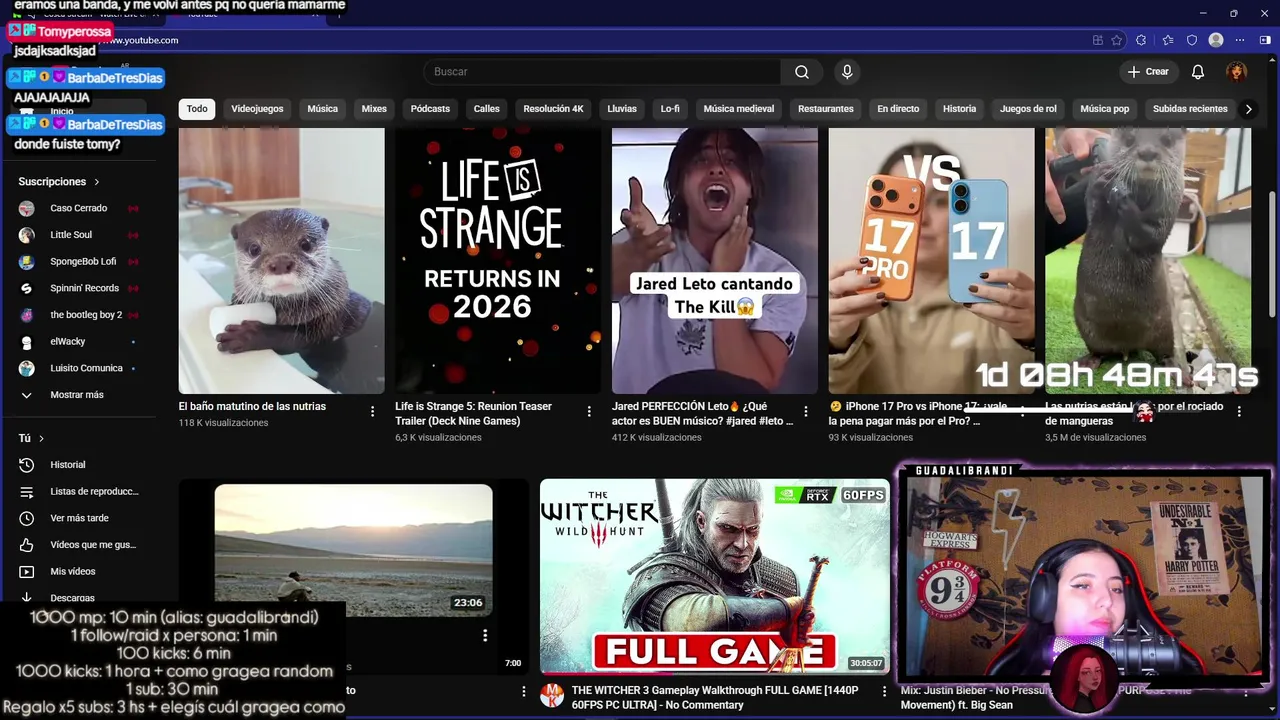Open iPhone 17 Pro vs iPhone 17 title

[918, 414]
